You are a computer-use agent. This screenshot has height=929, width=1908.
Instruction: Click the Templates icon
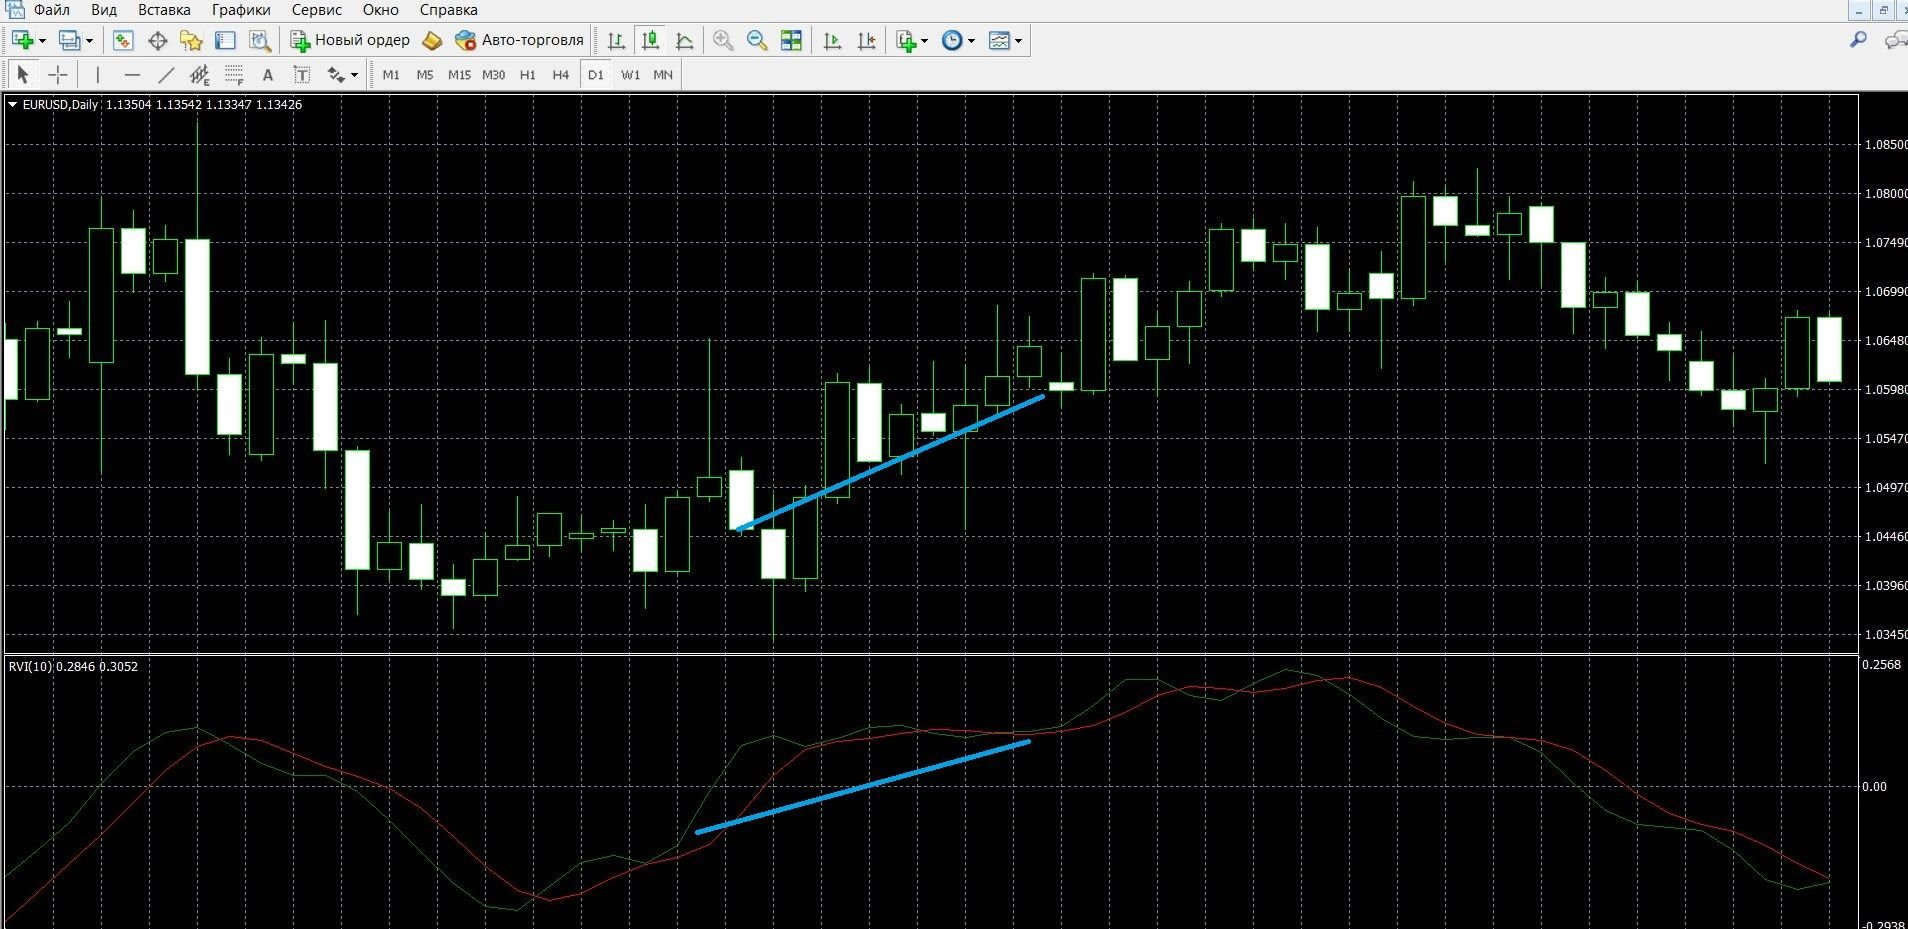pyautogui.click(x=999, y=41)
